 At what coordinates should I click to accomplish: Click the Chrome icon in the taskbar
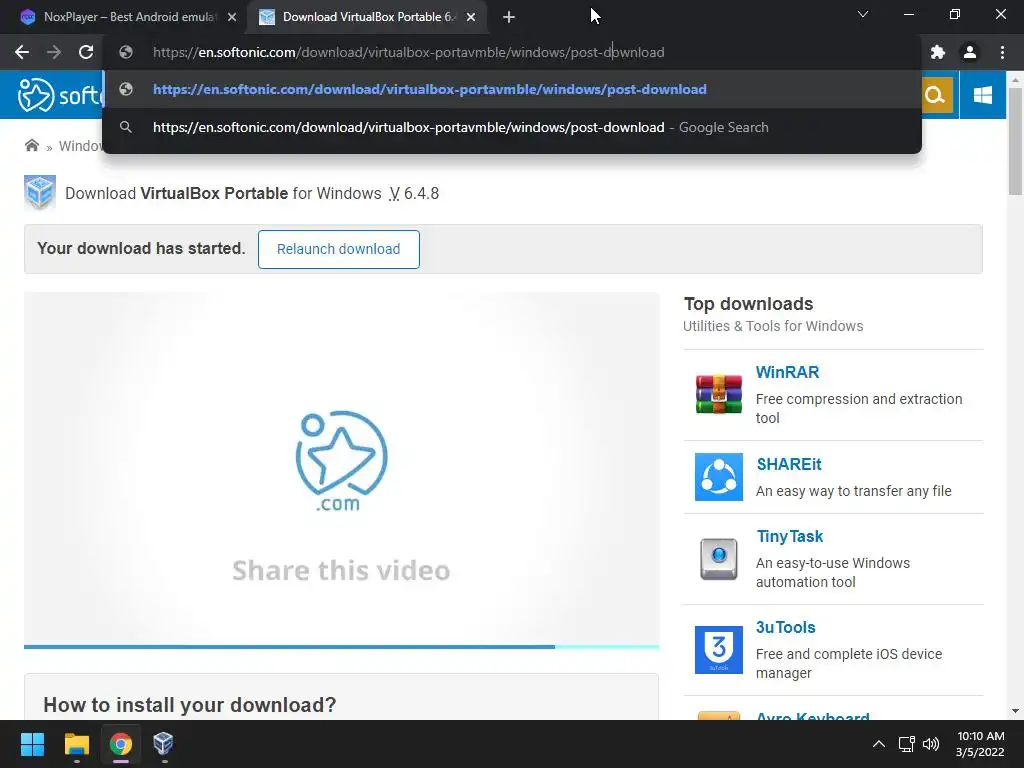tap(120, 744)
